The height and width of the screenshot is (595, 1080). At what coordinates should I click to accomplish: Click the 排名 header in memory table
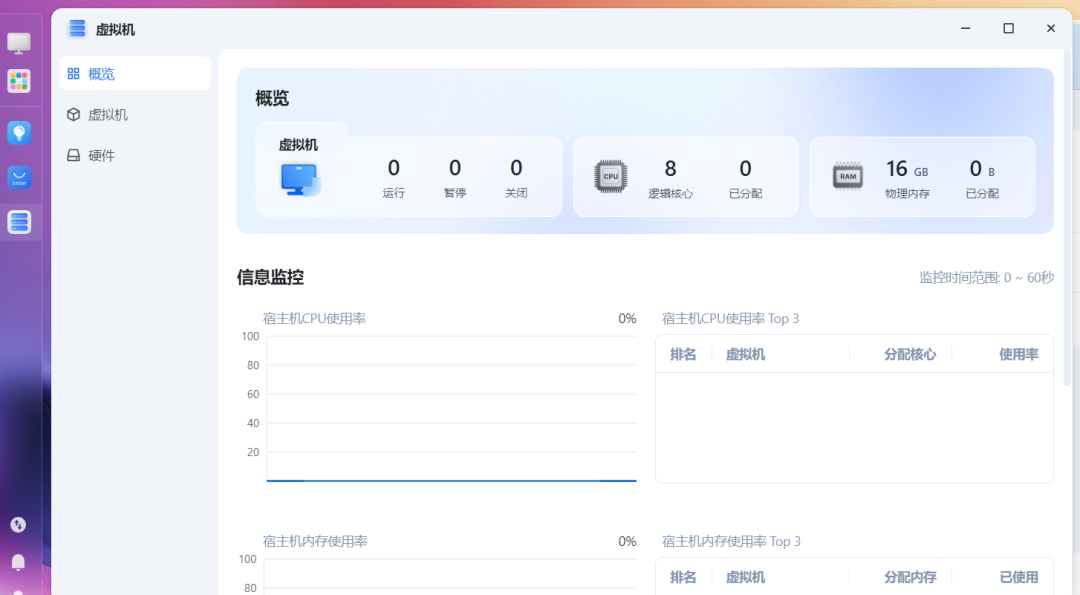(x=683, y=577)
